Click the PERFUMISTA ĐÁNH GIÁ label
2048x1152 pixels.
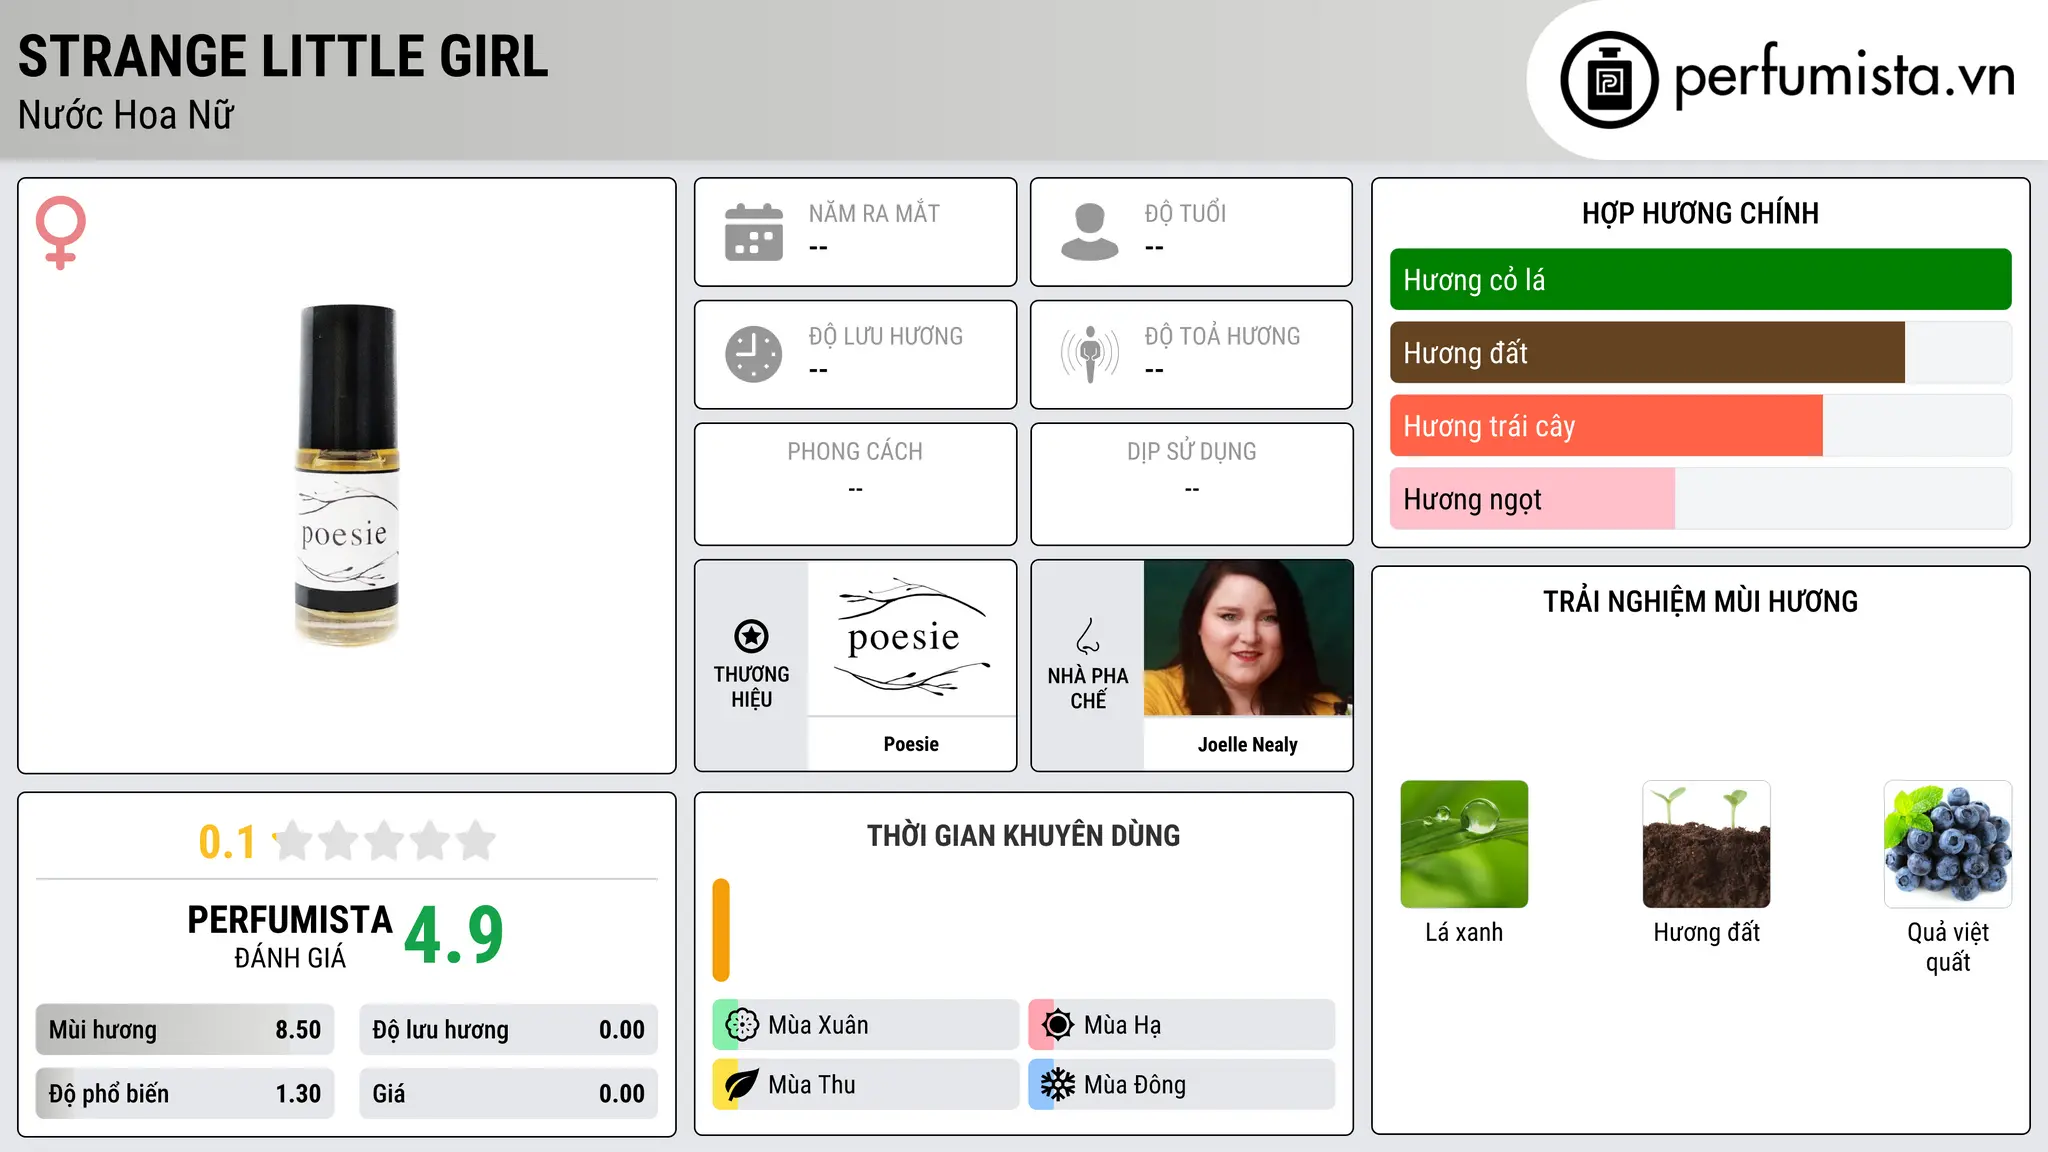[x=290, y=936]
